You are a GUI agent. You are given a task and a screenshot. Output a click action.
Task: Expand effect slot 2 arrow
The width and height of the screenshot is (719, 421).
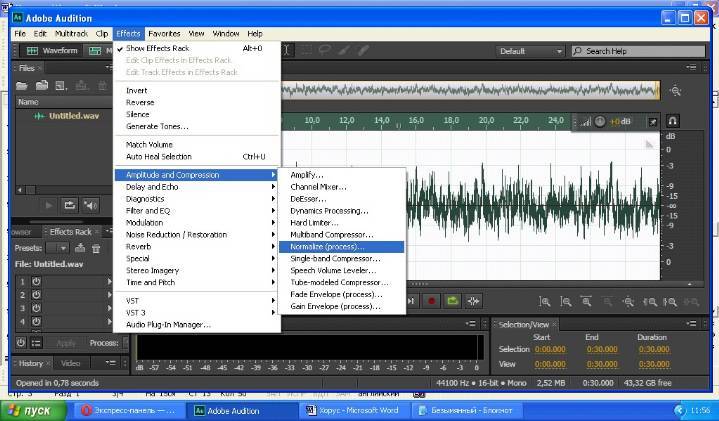pyautogui.click(x=109, y=294)
